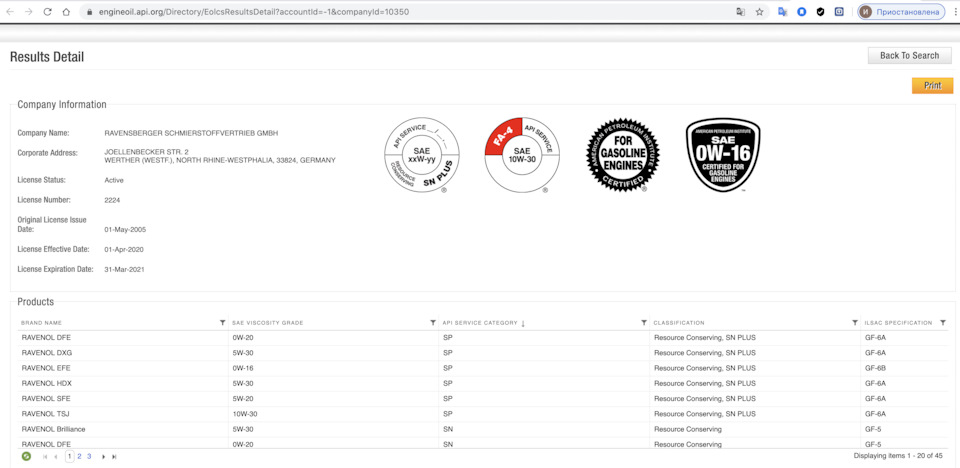Open the SAE Viscosity Grade column filter

pos(433,322)
